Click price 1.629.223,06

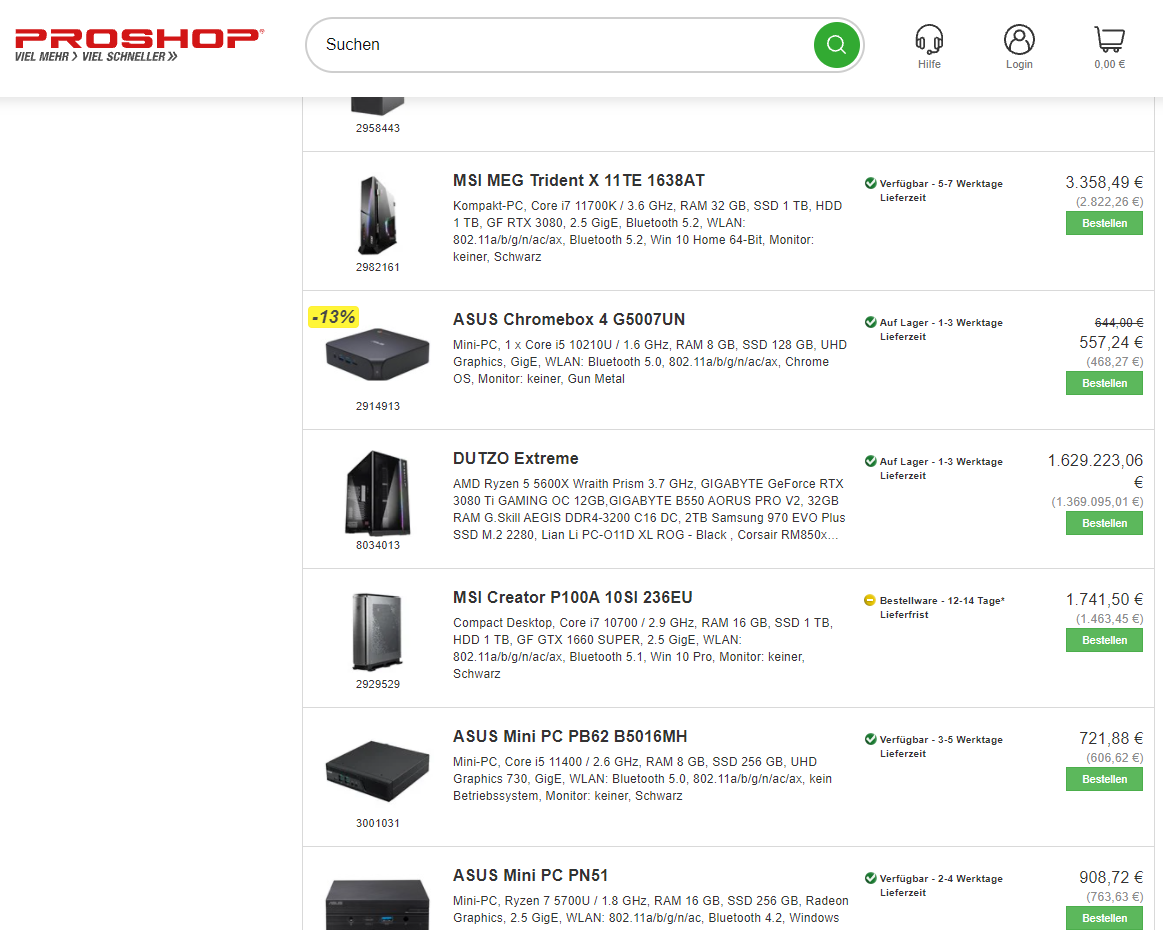click(x=1095, y=461)
